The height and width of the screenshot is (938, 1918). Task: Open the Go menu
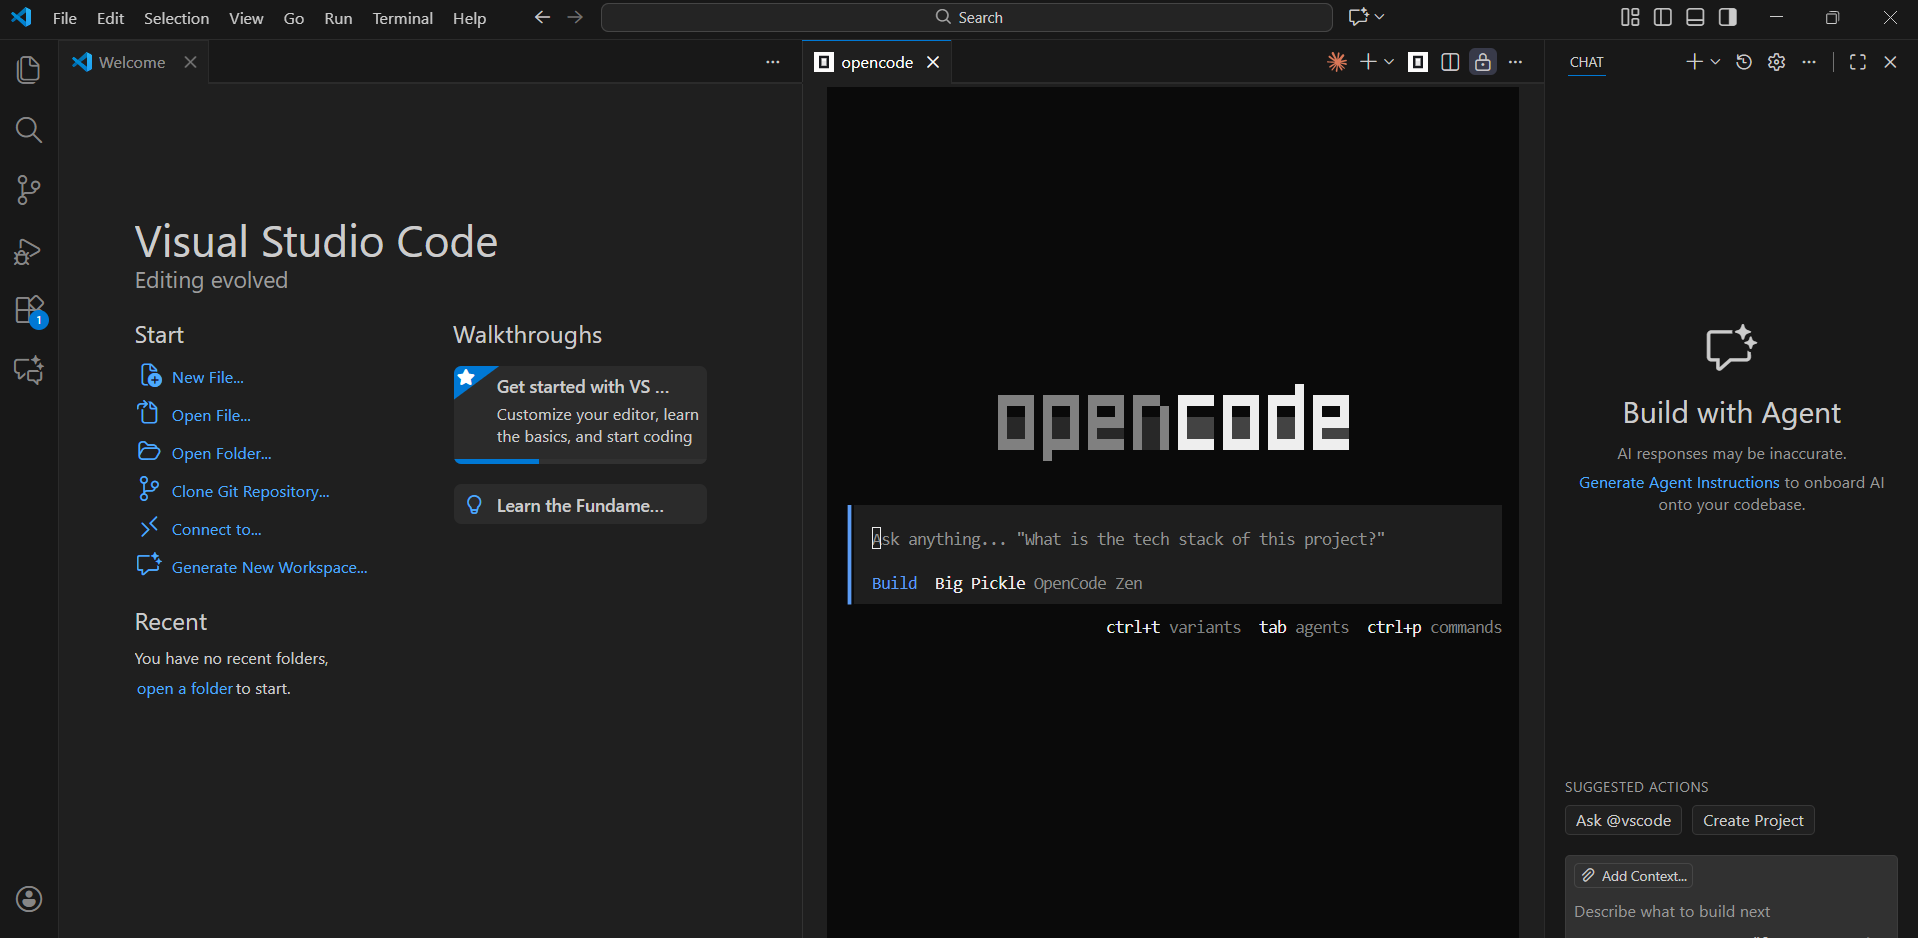click(294, 18)
